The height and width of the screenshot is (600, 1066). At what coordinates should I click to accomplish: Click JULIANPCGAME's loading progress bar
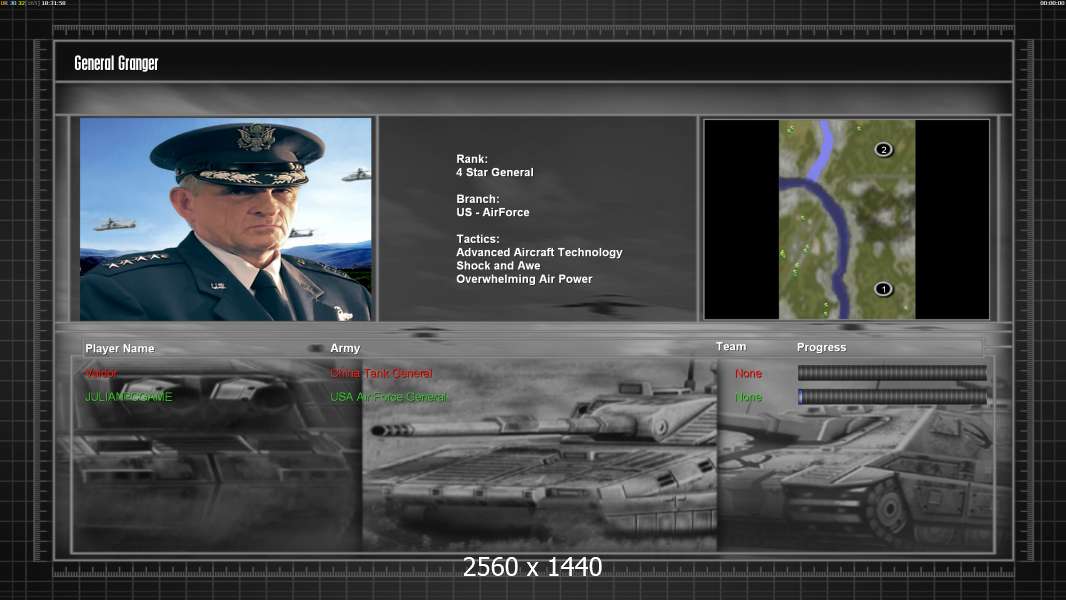pos(892,397)
